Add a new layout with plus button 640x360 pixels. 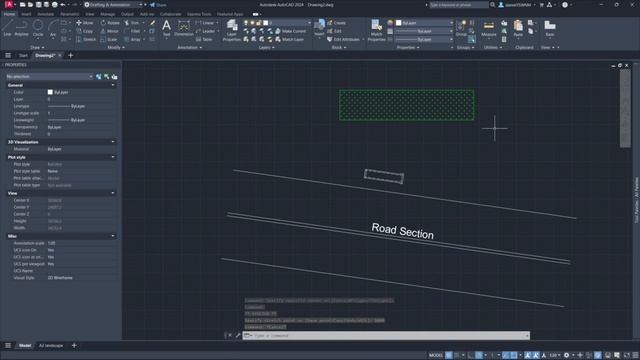74,345
